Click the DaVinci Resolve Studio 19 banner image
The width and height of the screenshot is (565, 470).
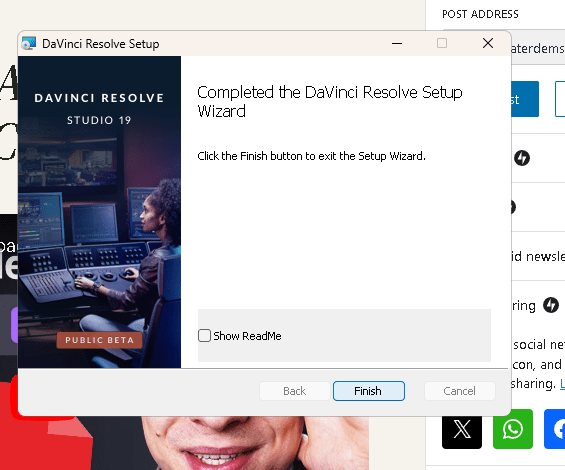[x=99, y=212]
